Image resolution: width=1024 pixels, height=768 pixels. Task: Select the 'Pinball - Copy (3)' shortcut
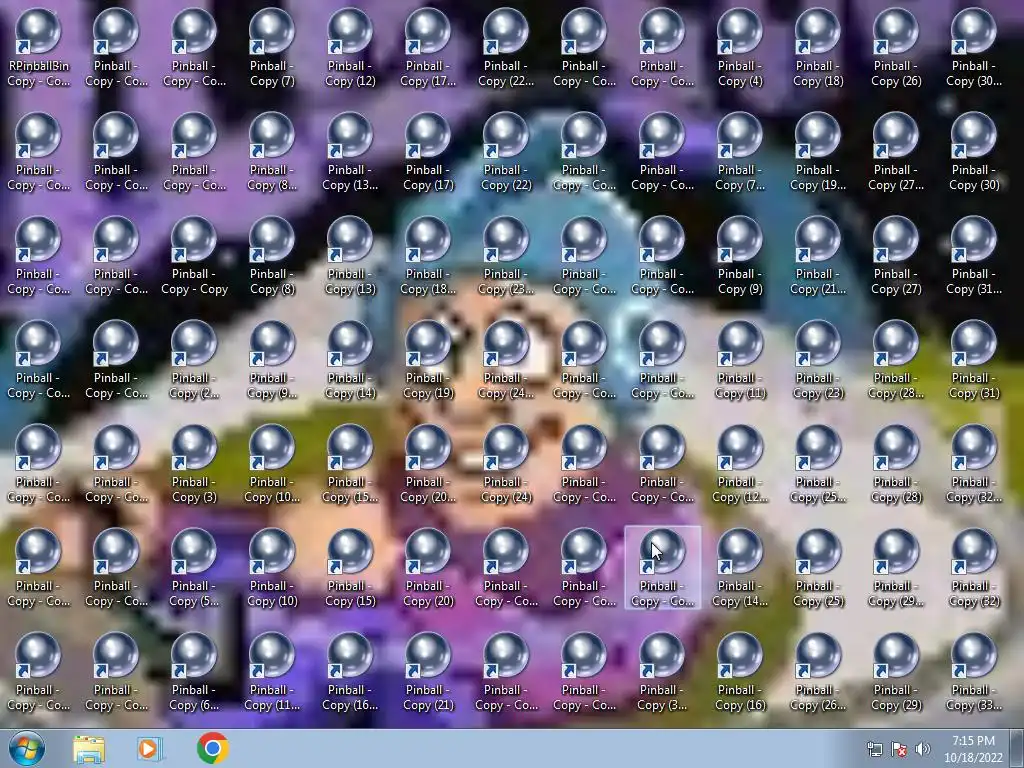coord(195,464)
